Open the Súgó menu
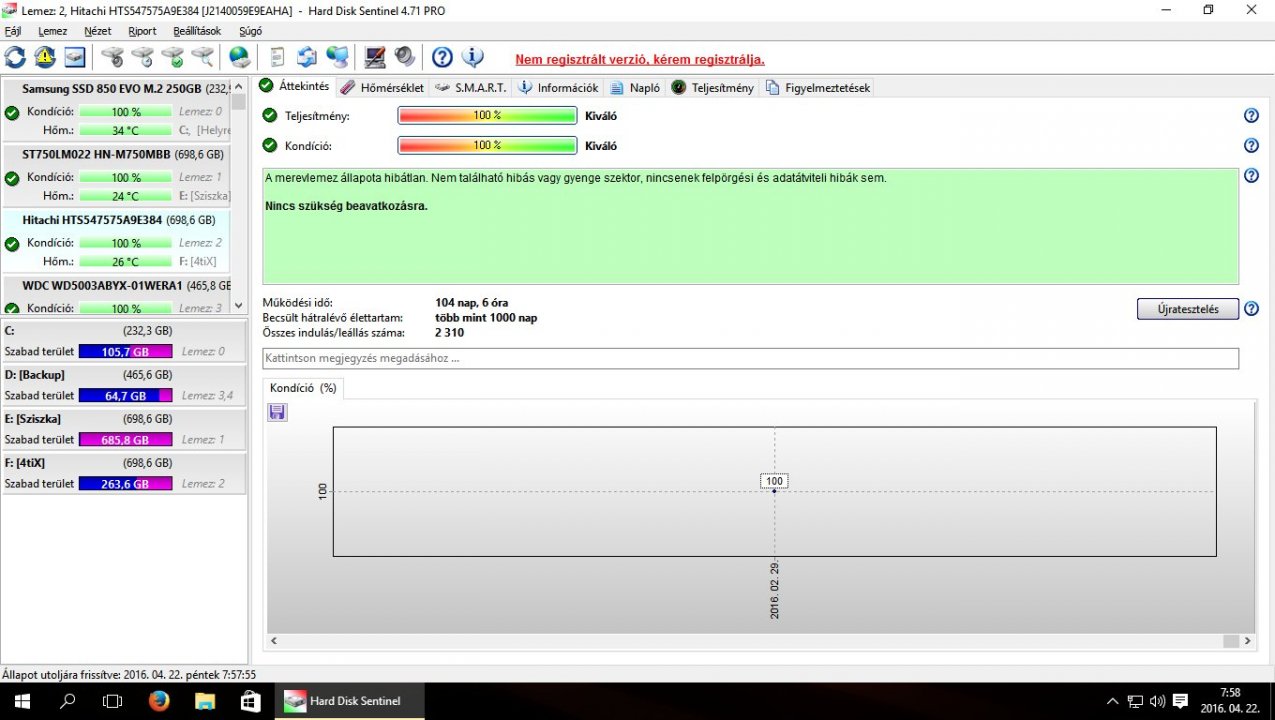Viewport: 1275px width, 720px height. tap(251, 31)
